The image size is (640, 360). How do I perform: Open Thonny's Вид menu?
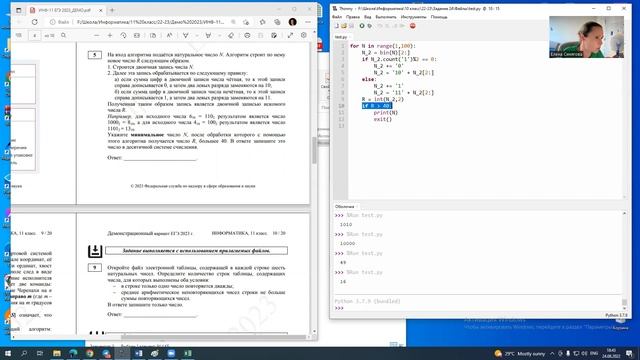[x=367, y=17]
